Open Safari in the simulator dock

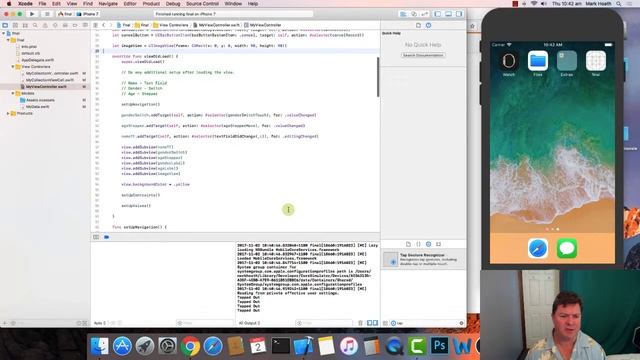pyautogui.click(x=538, y=248)
